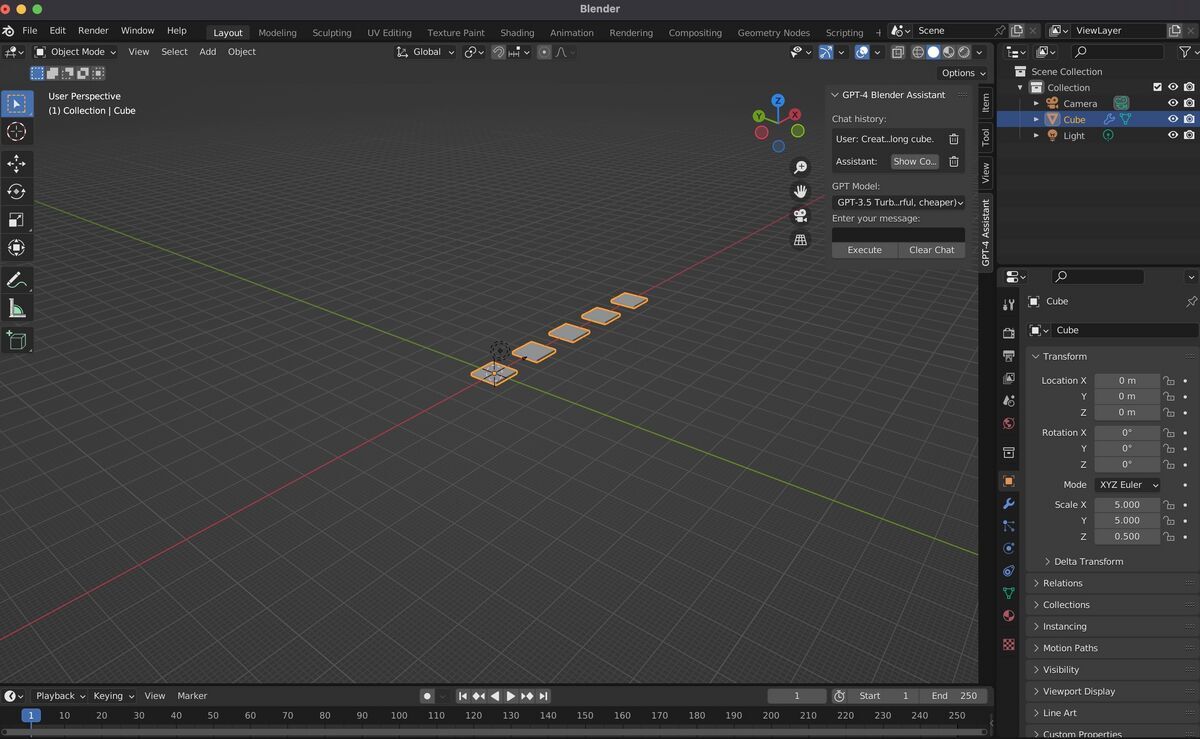Expand the Delta Transform section
The height and width of the screenshot is (739, 1200).
click(1089, 561)
